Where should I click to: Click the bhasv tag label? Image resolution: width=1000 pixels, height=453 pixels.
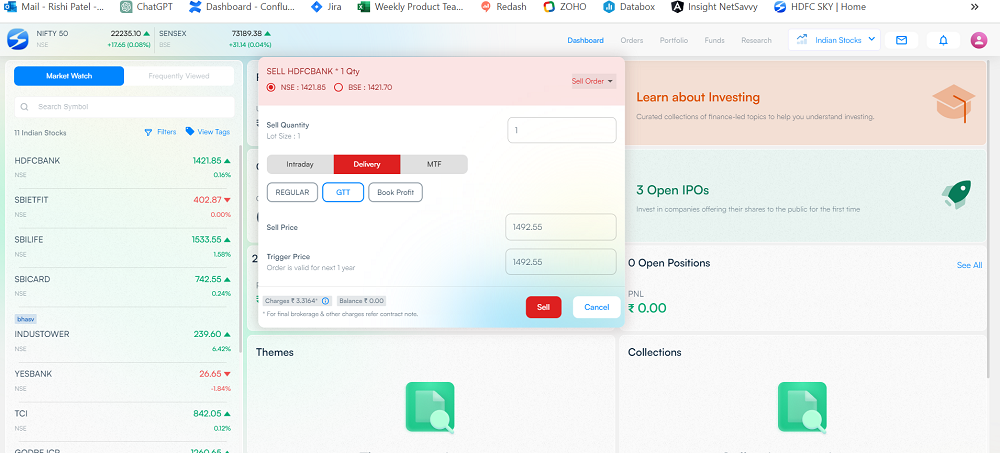(x=26, y=318)
